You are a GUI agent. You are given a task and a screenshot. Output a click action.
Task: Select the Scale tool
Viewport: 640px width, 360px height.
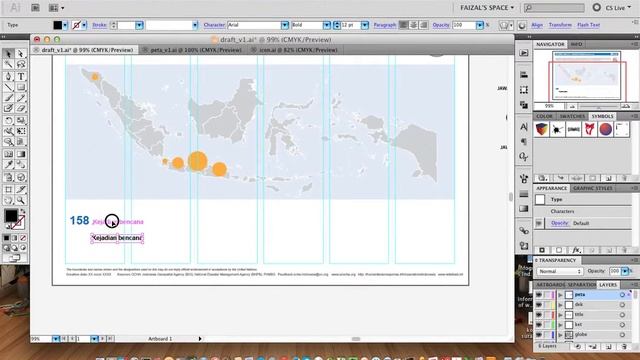[21, 120]
